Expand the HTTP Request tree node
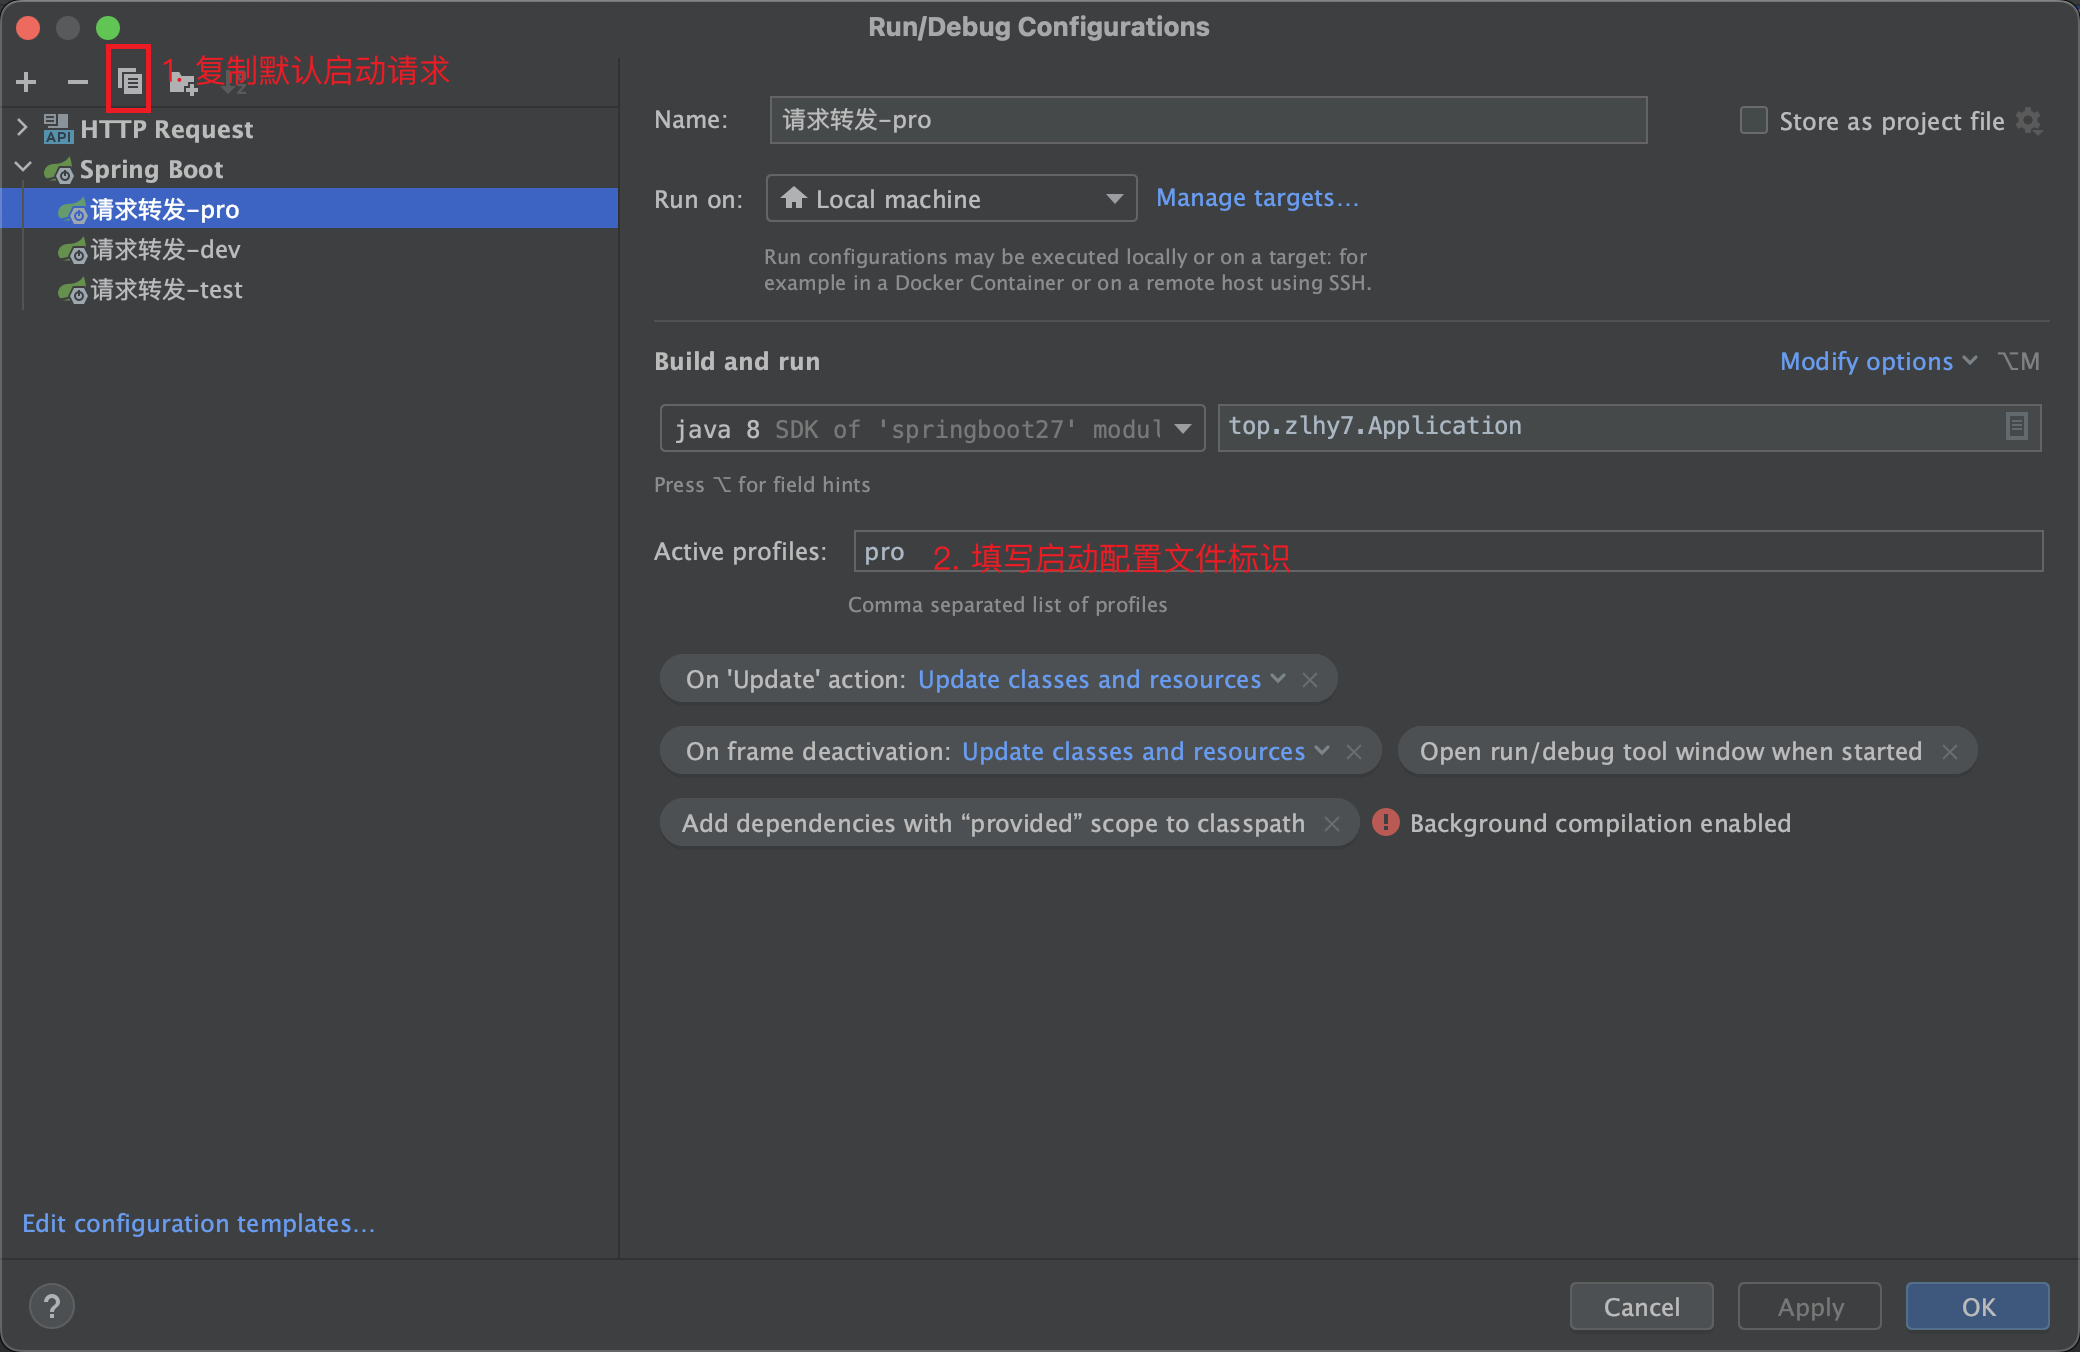The image size is (2080, 1352). click(22, 128)
